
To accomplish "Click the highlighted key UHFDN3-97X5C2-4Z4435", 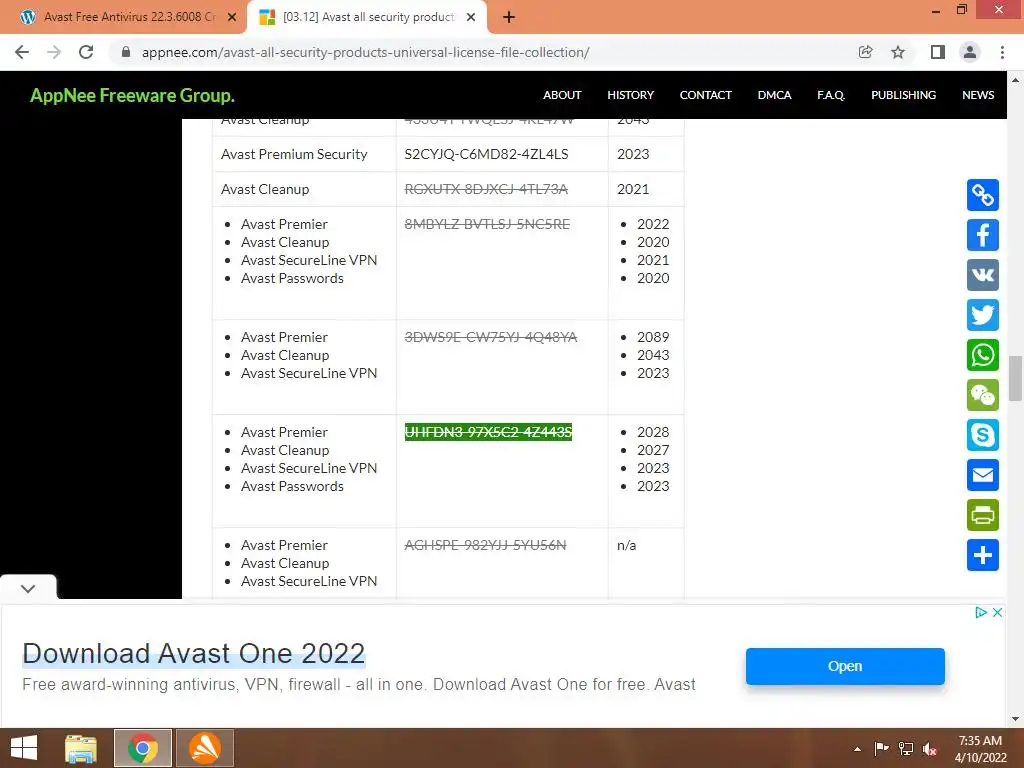I will (488, 432).
